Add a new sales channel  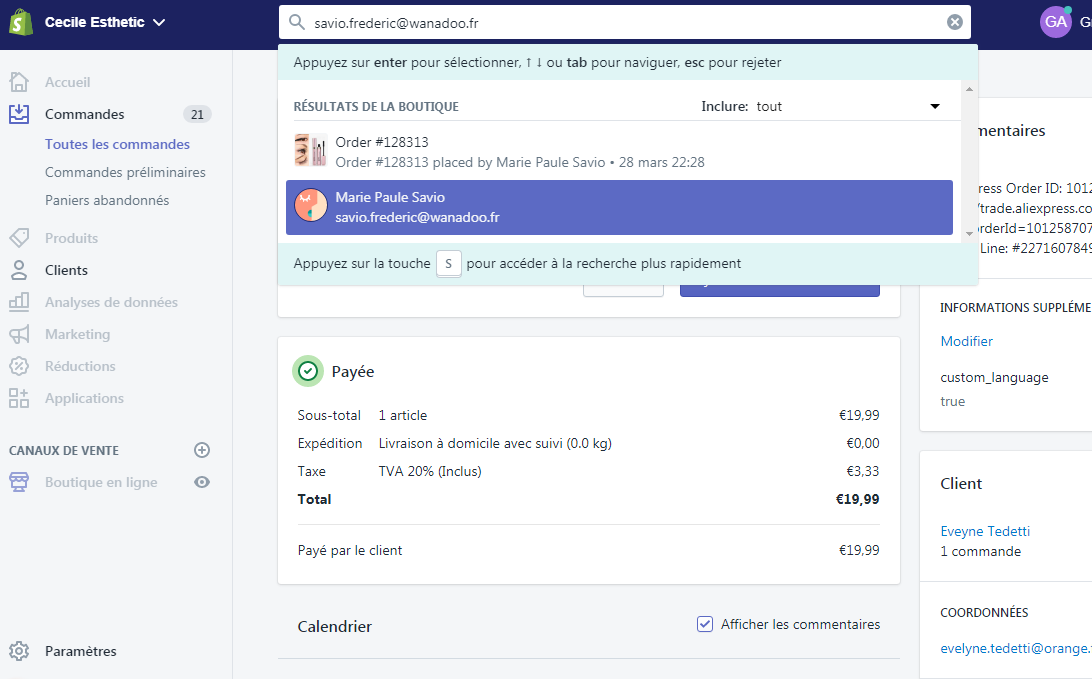[x=201, y=450]
